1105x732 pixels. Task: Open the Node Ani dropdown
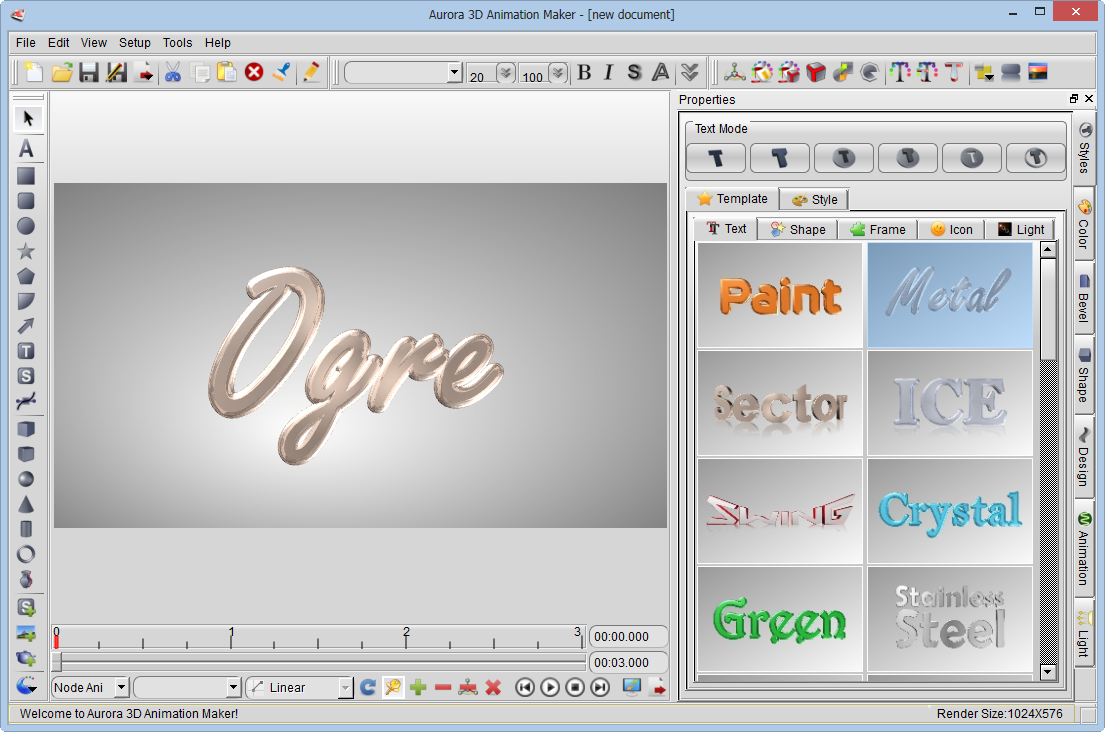(121, 687)
